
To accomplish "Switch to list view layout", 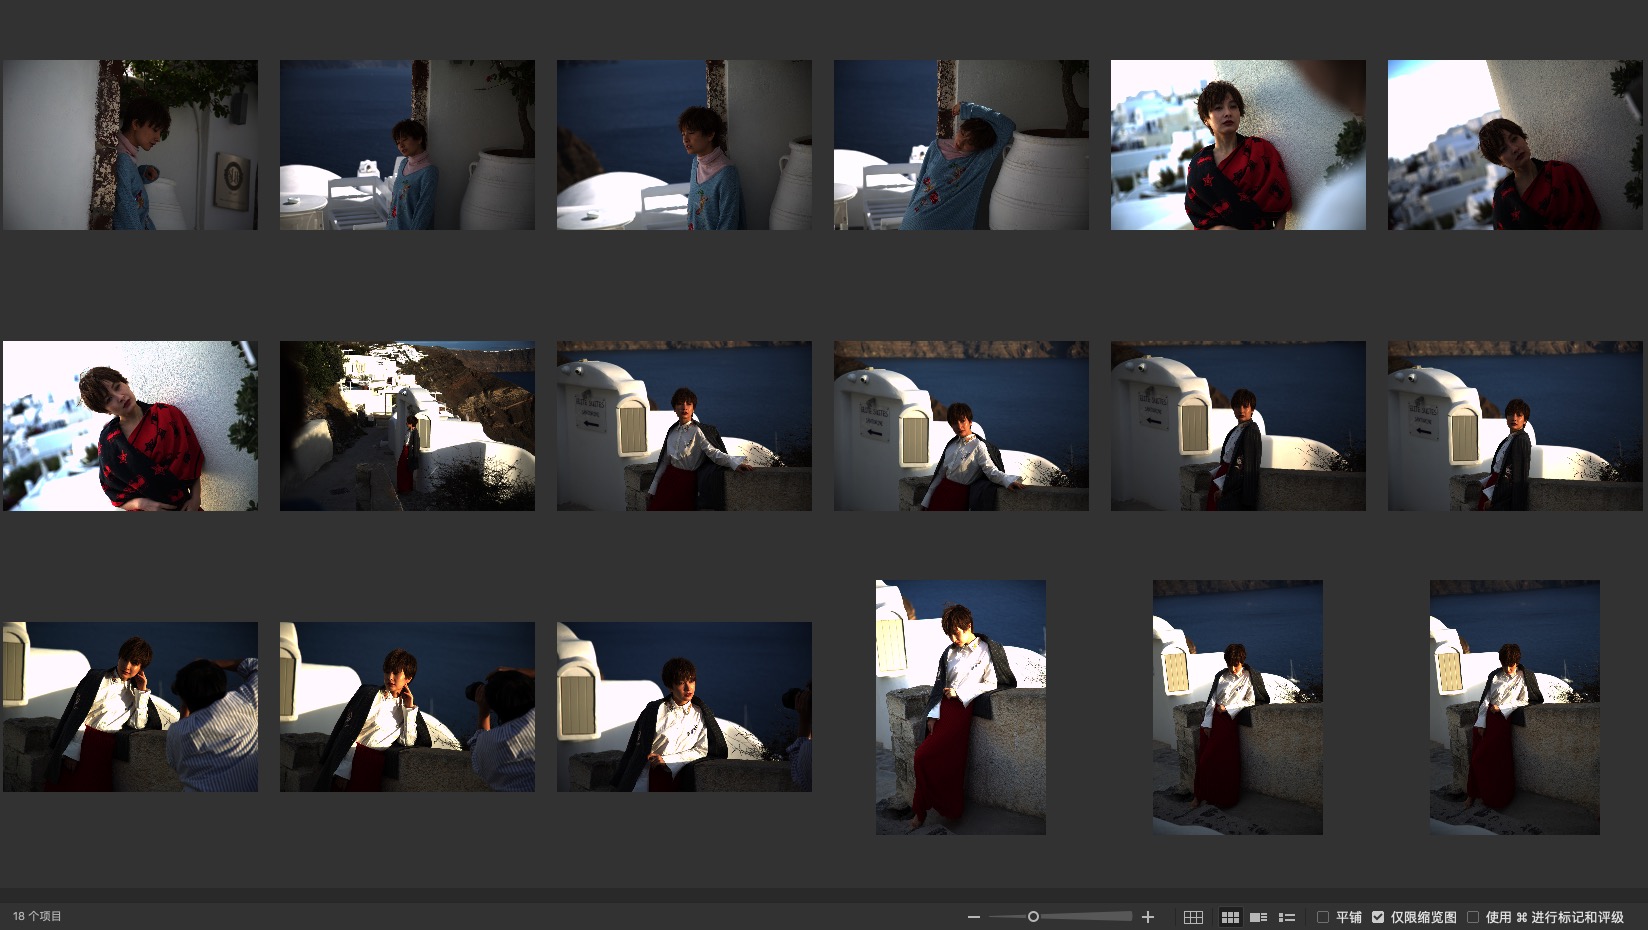I will click(1287, 917).
